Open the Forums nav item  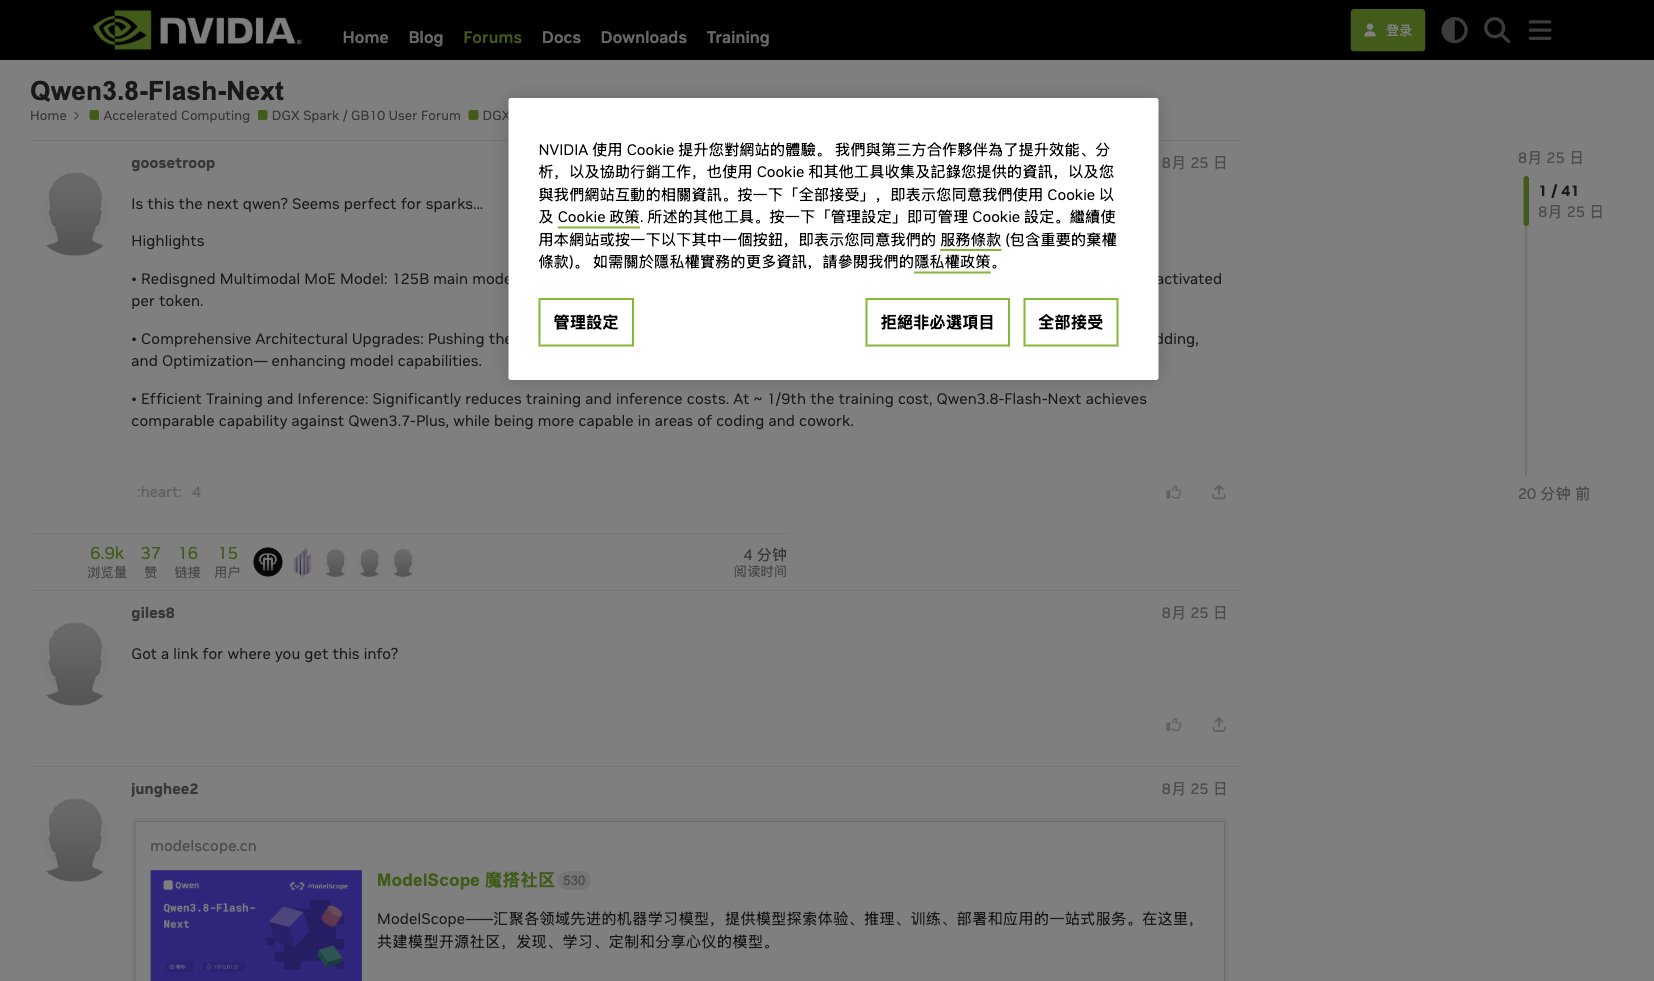[x=492, y=37]
